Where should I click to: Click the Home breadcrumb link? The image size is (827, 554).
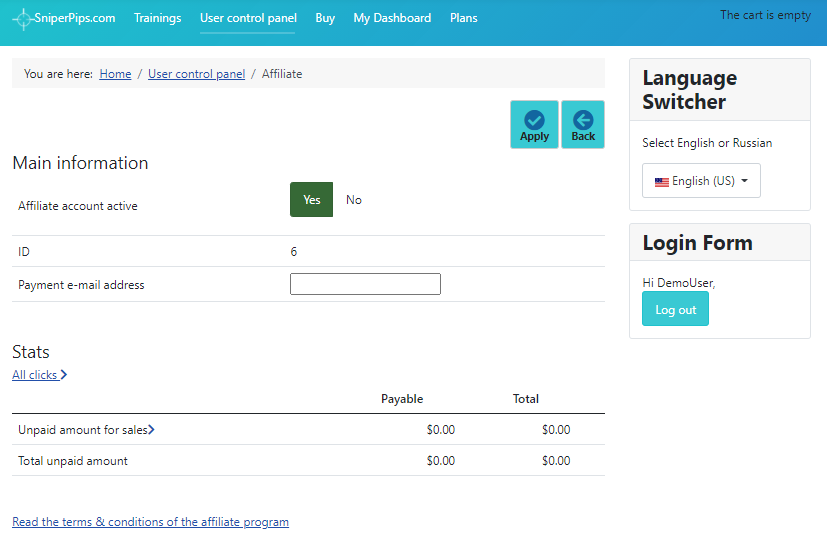[x=115, y=74]
